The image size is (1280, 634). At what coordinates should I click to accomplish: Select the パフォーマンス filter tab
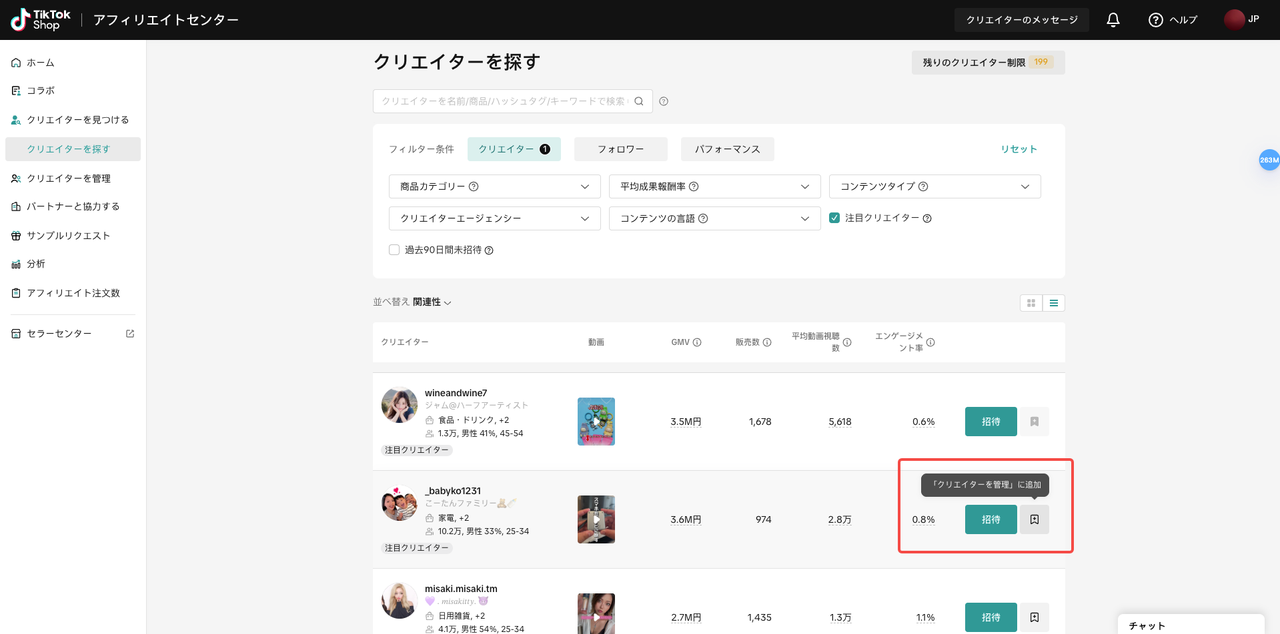click(727, 149)
